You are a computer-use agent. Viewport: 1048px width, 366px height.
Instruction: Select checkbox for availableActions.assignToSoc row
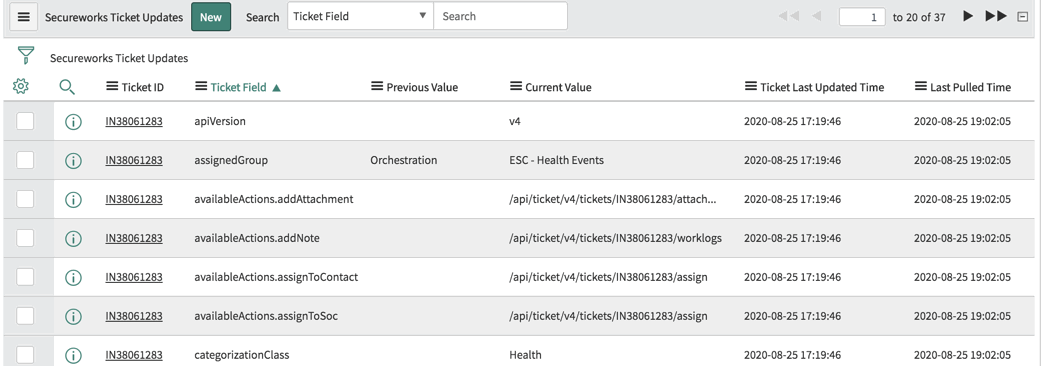pyautogui.click(x=25, y=315)
